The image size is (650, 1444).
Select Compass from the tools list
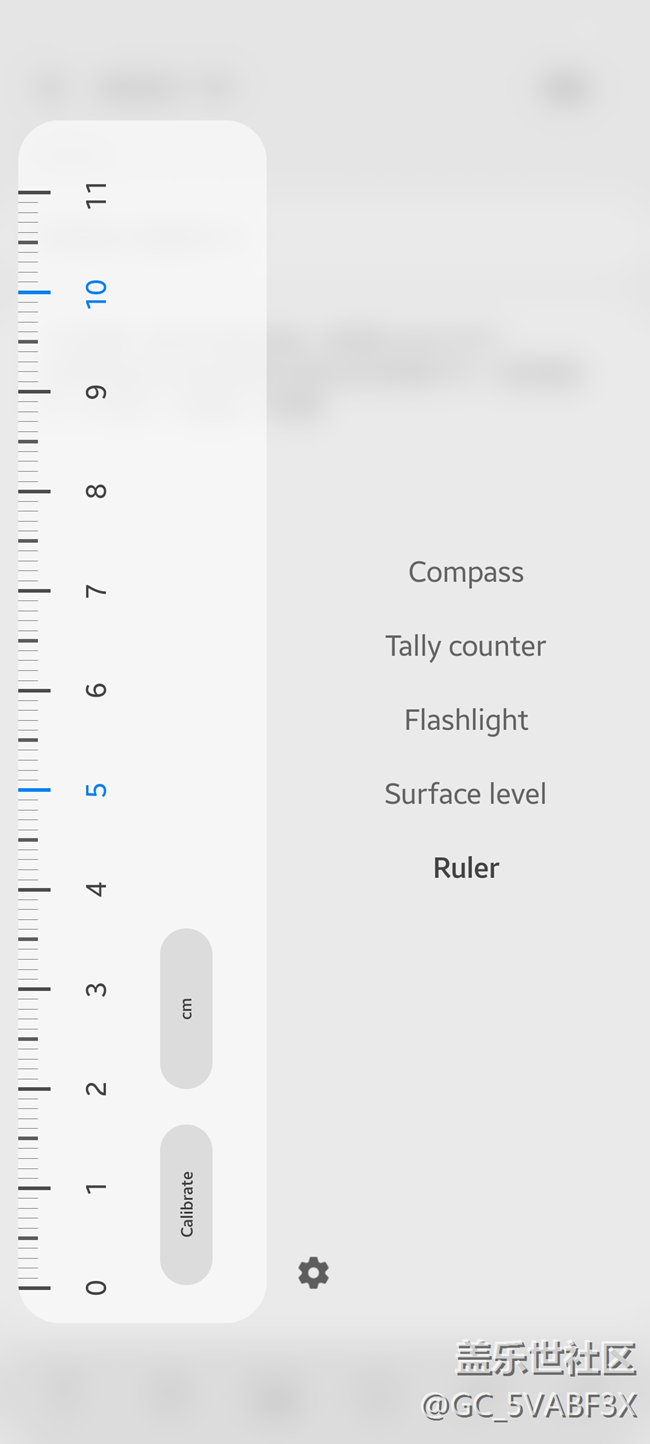click(466, 572)
